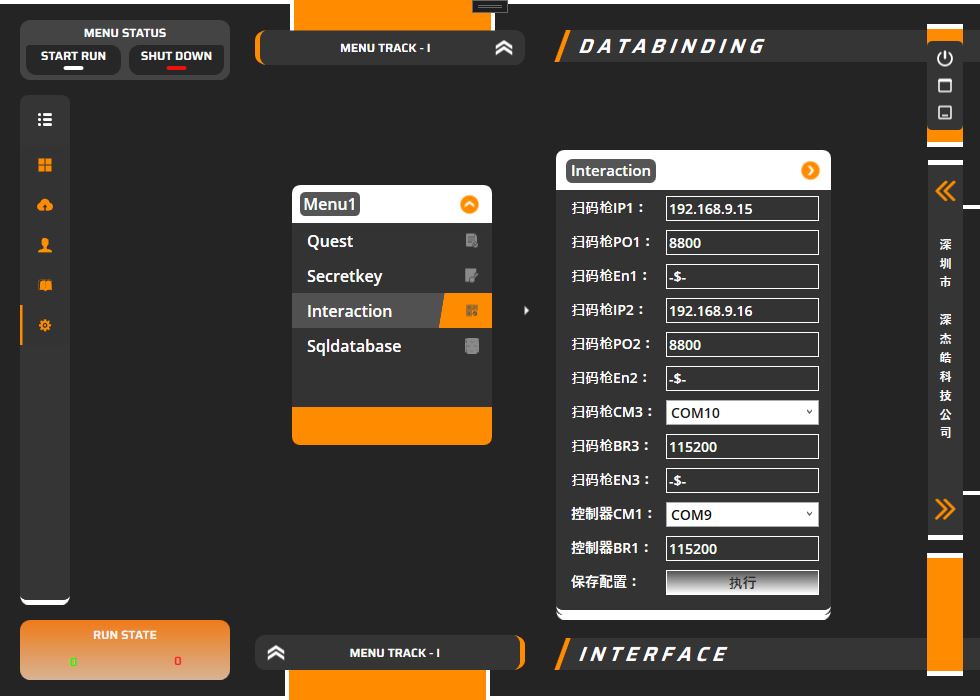Expand the Interaction panel orange arrow

pos(810,171)
